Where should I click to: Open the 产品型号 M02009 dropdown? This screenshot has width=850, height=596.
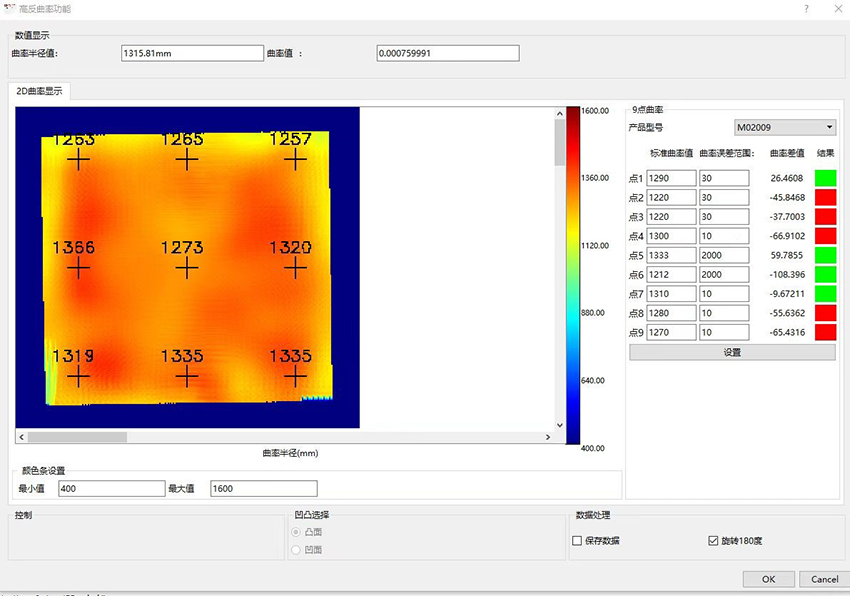(784, 128)
